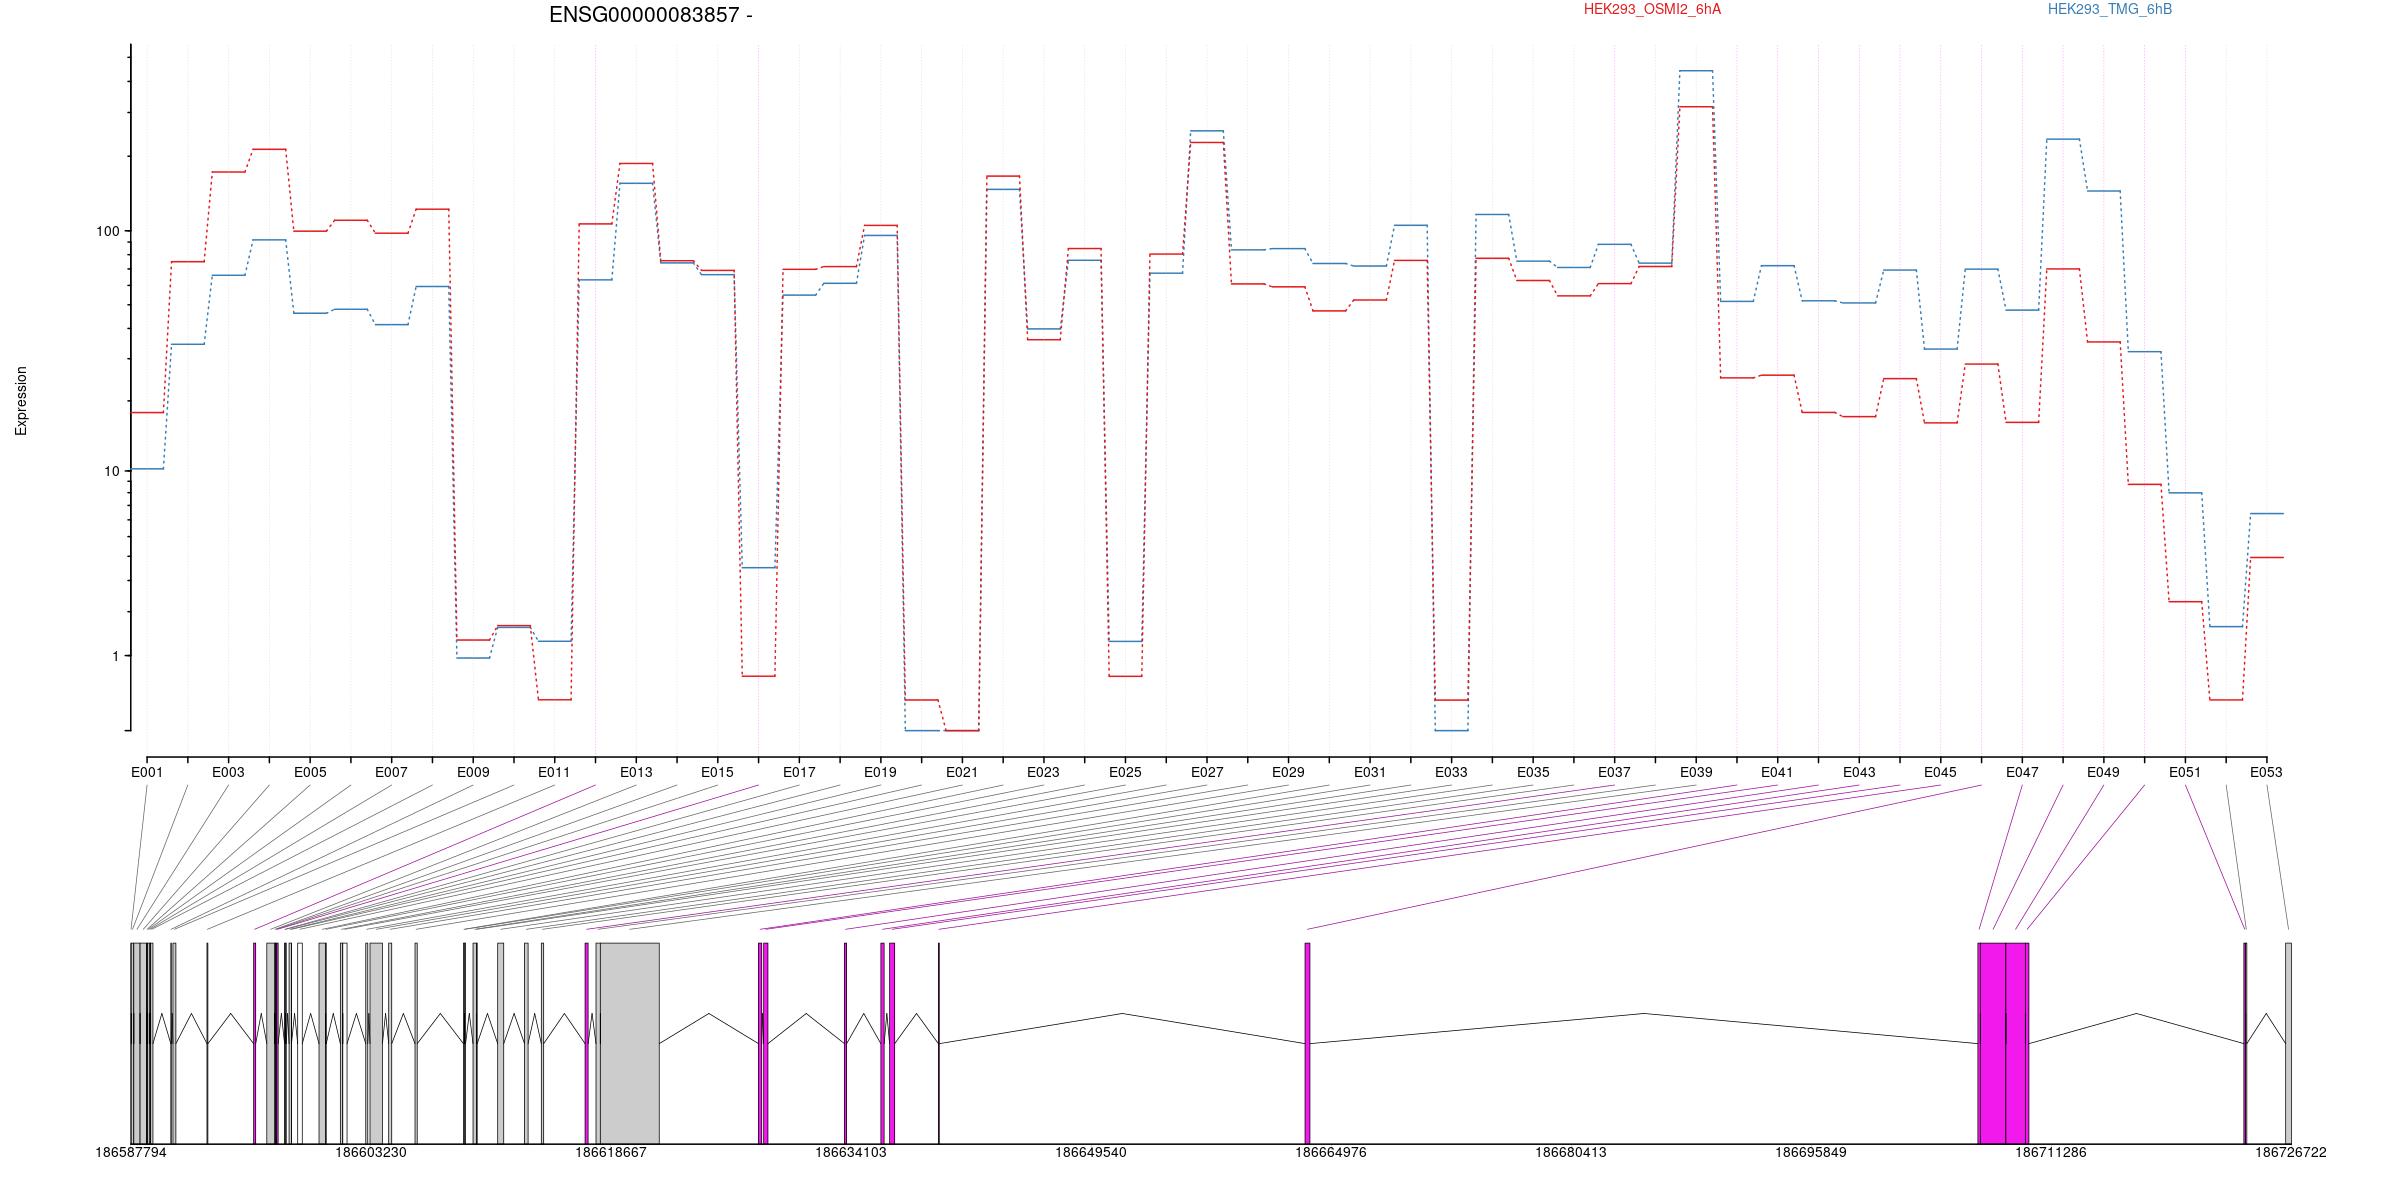Click exon label E035
This screenshot has width=2400, height=1200.
coord(1533,772)
